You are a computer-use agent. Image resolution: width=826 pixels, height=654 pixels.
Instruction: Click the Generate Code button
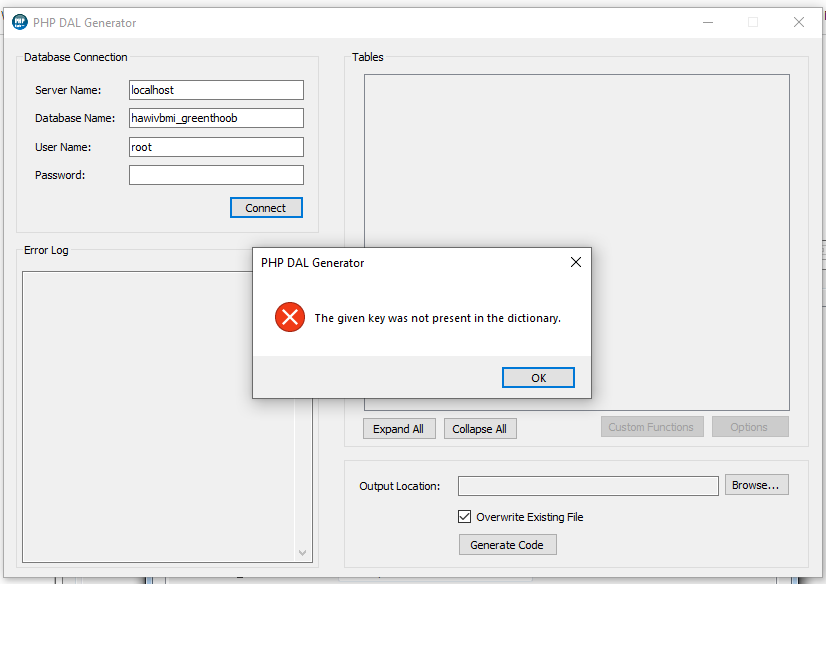[x=507, y=545]
